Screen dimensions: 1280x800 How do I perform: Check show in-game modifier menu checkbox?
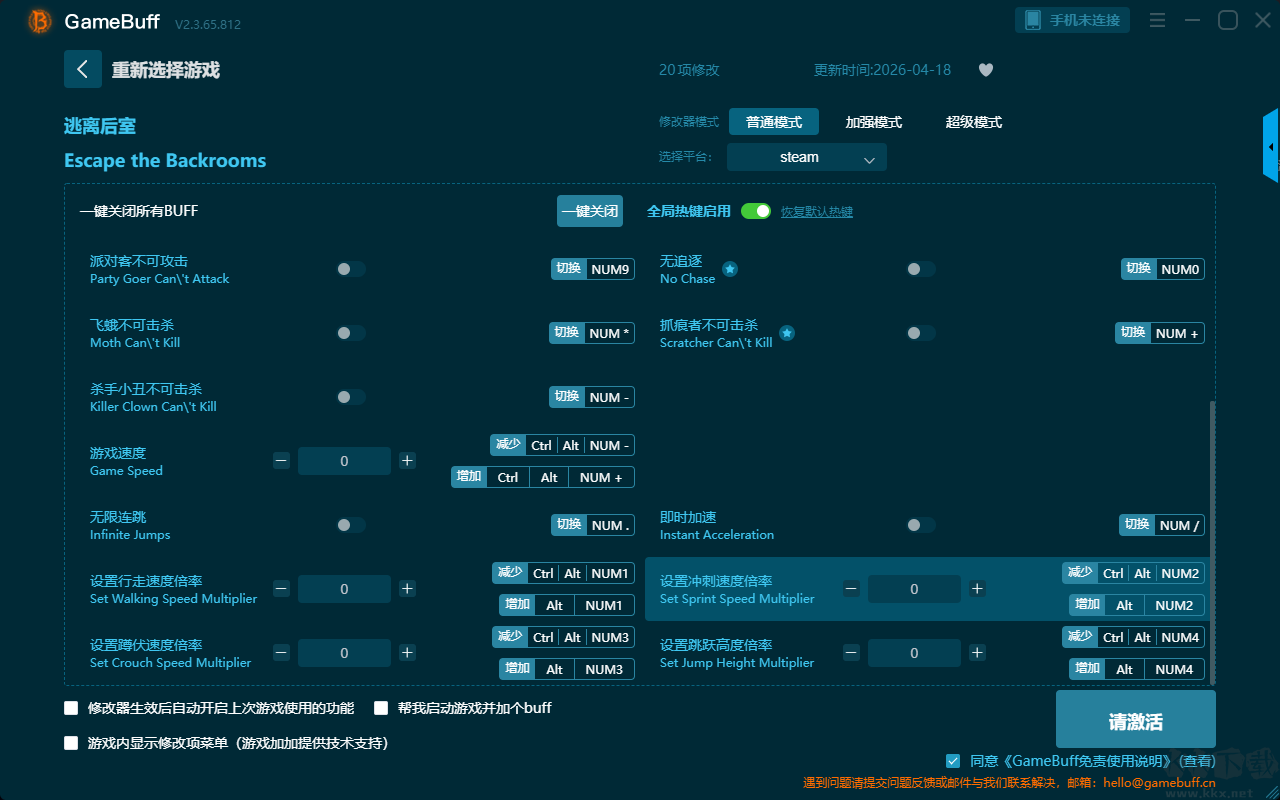[x=71, y=743]
